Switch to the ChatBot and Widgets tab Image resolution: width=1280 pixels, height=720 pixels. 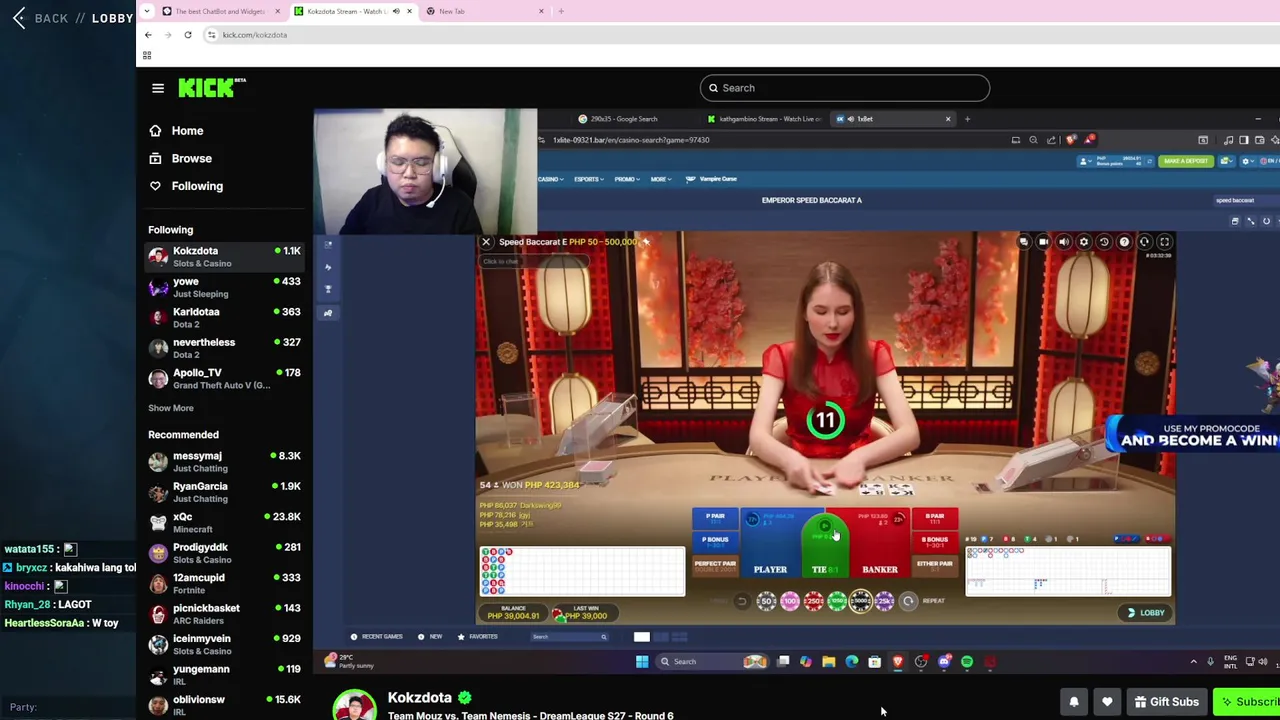tap(220, 11)
